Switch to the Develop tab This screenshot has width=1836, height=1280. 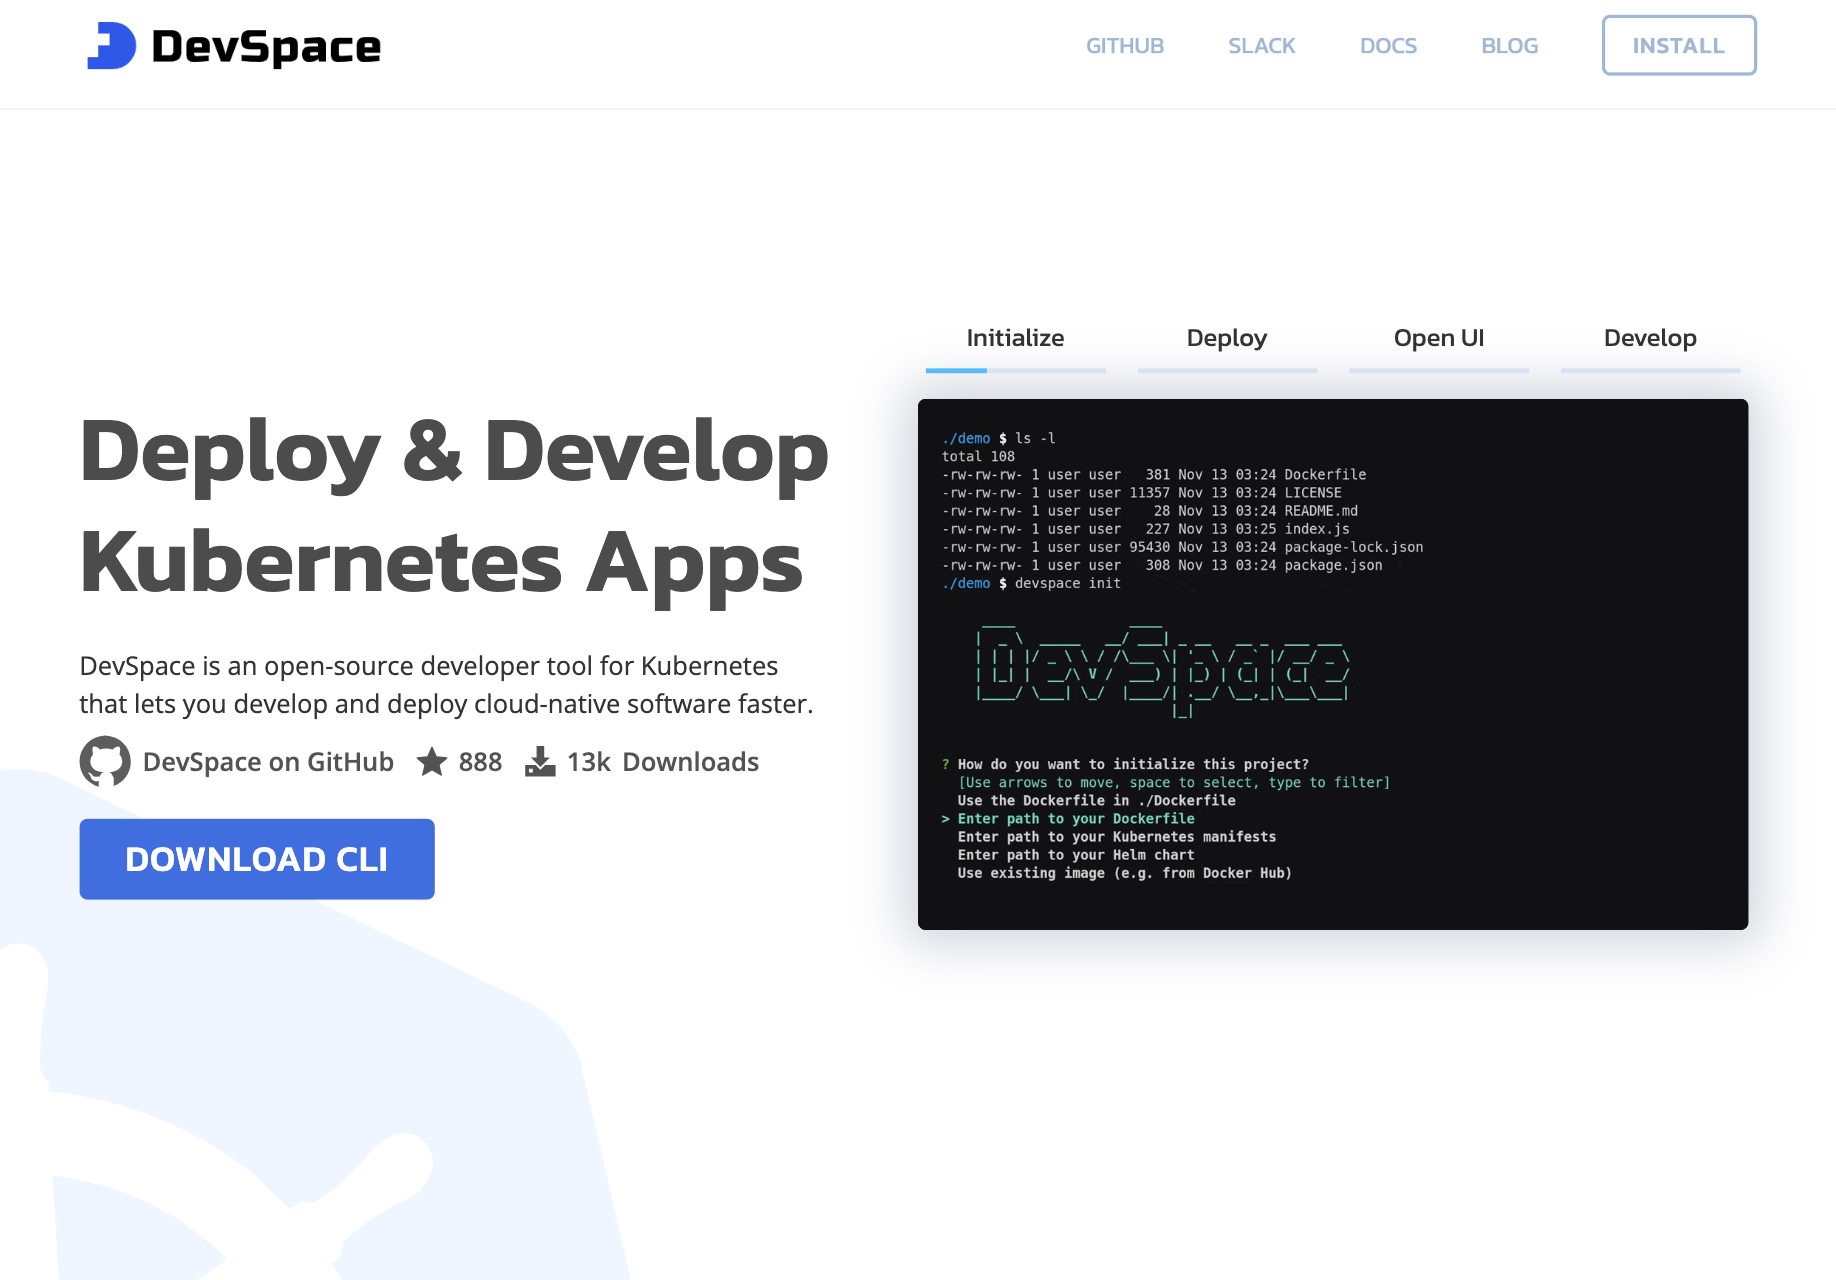pos(1650,338)
